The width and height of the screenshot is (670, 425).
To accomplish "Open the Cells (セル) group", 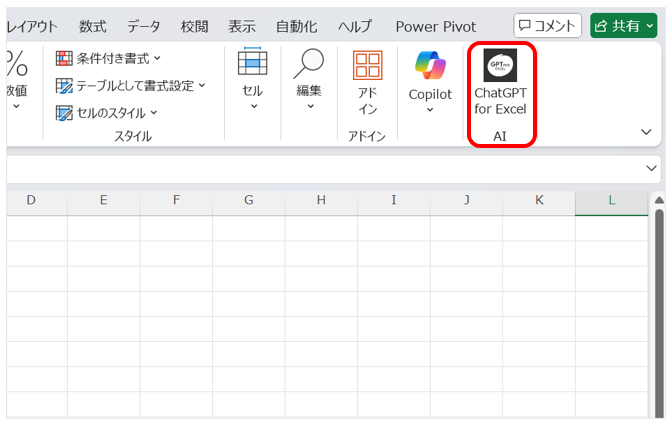I will click(x=253, y=78).
